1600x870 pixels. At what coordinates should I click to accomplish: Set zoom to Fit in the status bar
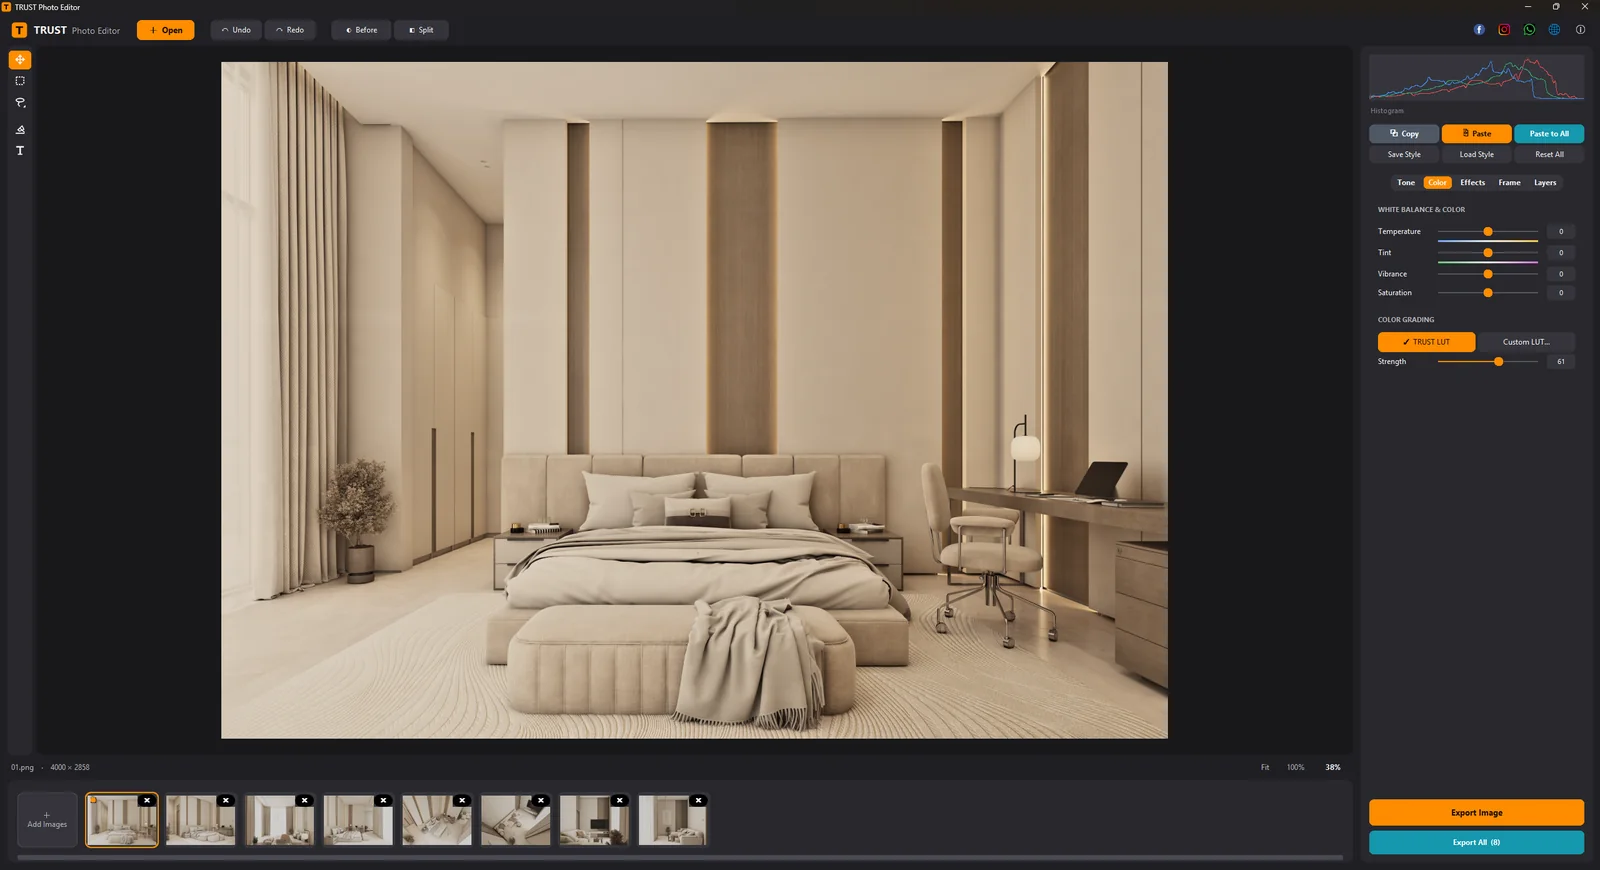(x=1265, y=768)
